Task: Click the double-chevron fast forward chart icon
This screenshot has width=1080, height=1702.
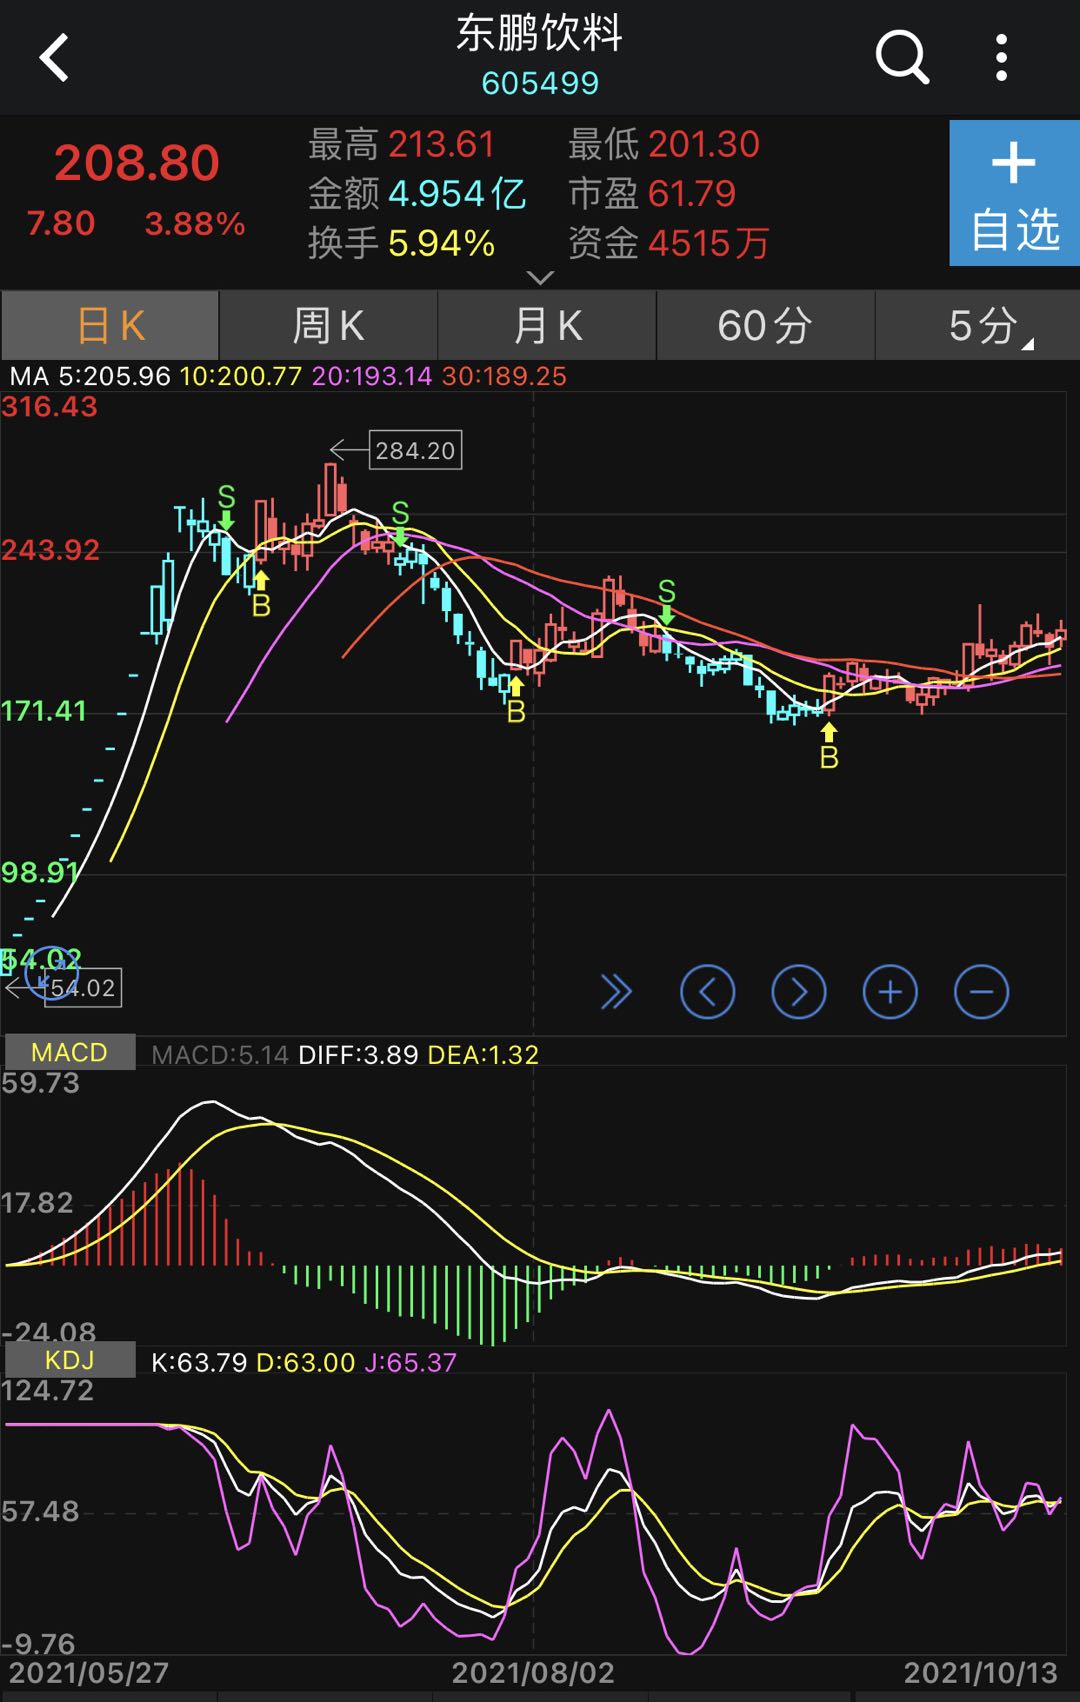Action: (x=616, y=992)
